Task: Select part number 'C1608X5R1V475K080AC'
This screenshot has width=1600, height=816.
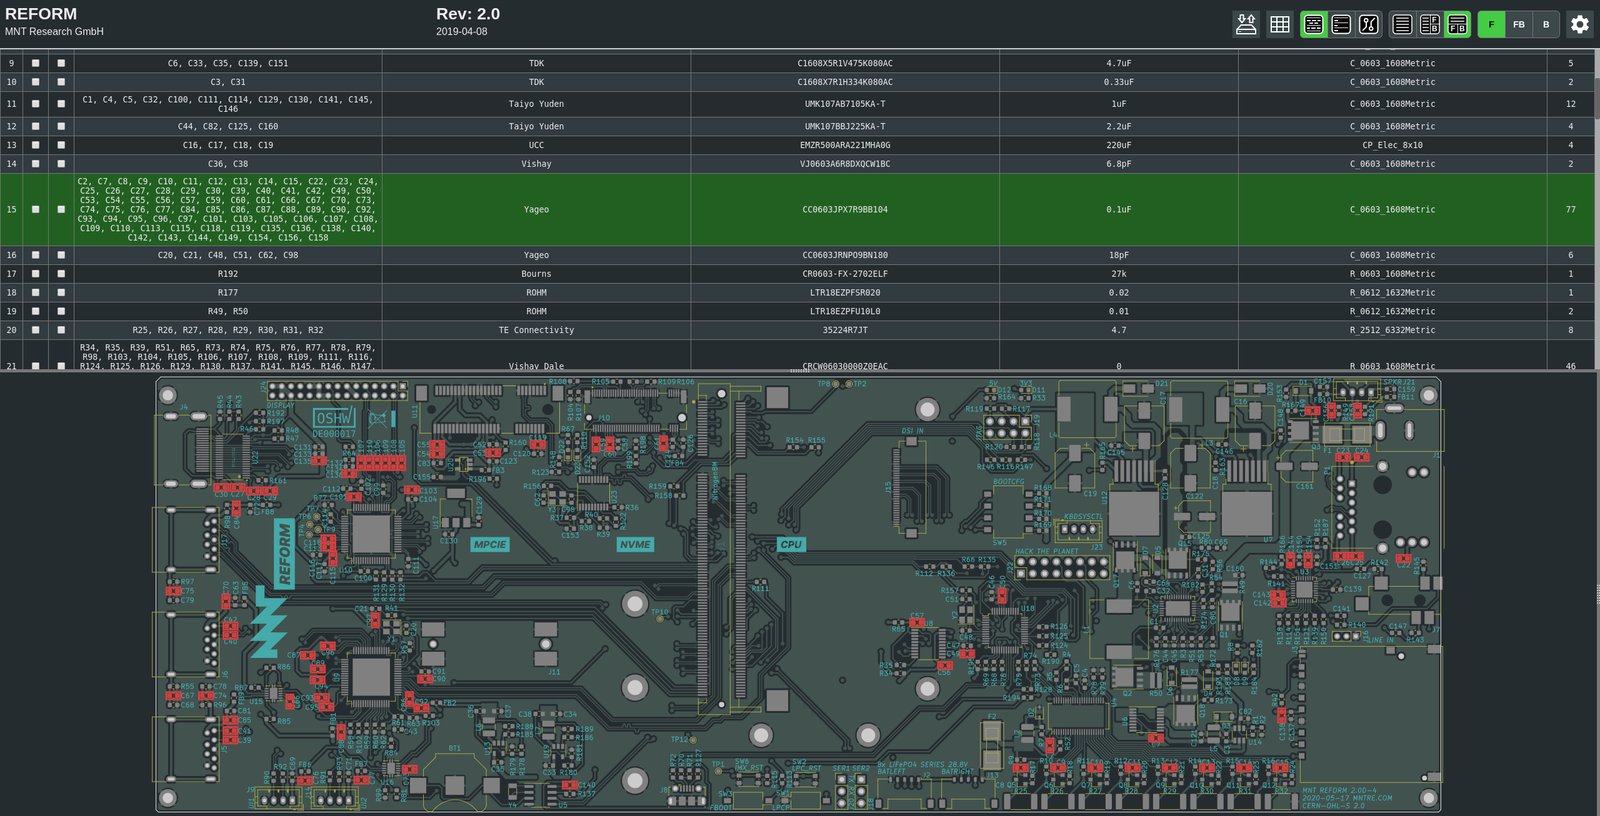Action: [845, 63]
